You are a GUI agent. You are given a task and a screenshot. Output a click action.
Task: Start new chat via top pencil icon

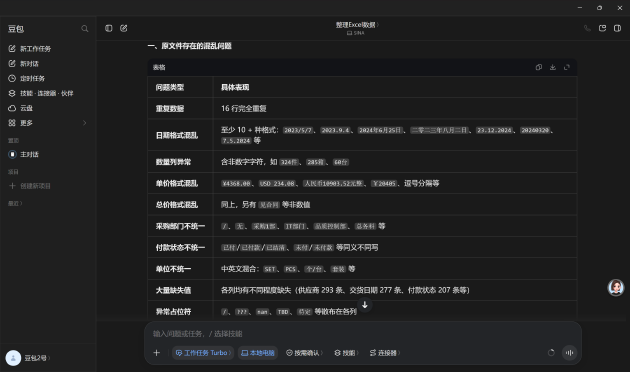click(x=124, y=28)
